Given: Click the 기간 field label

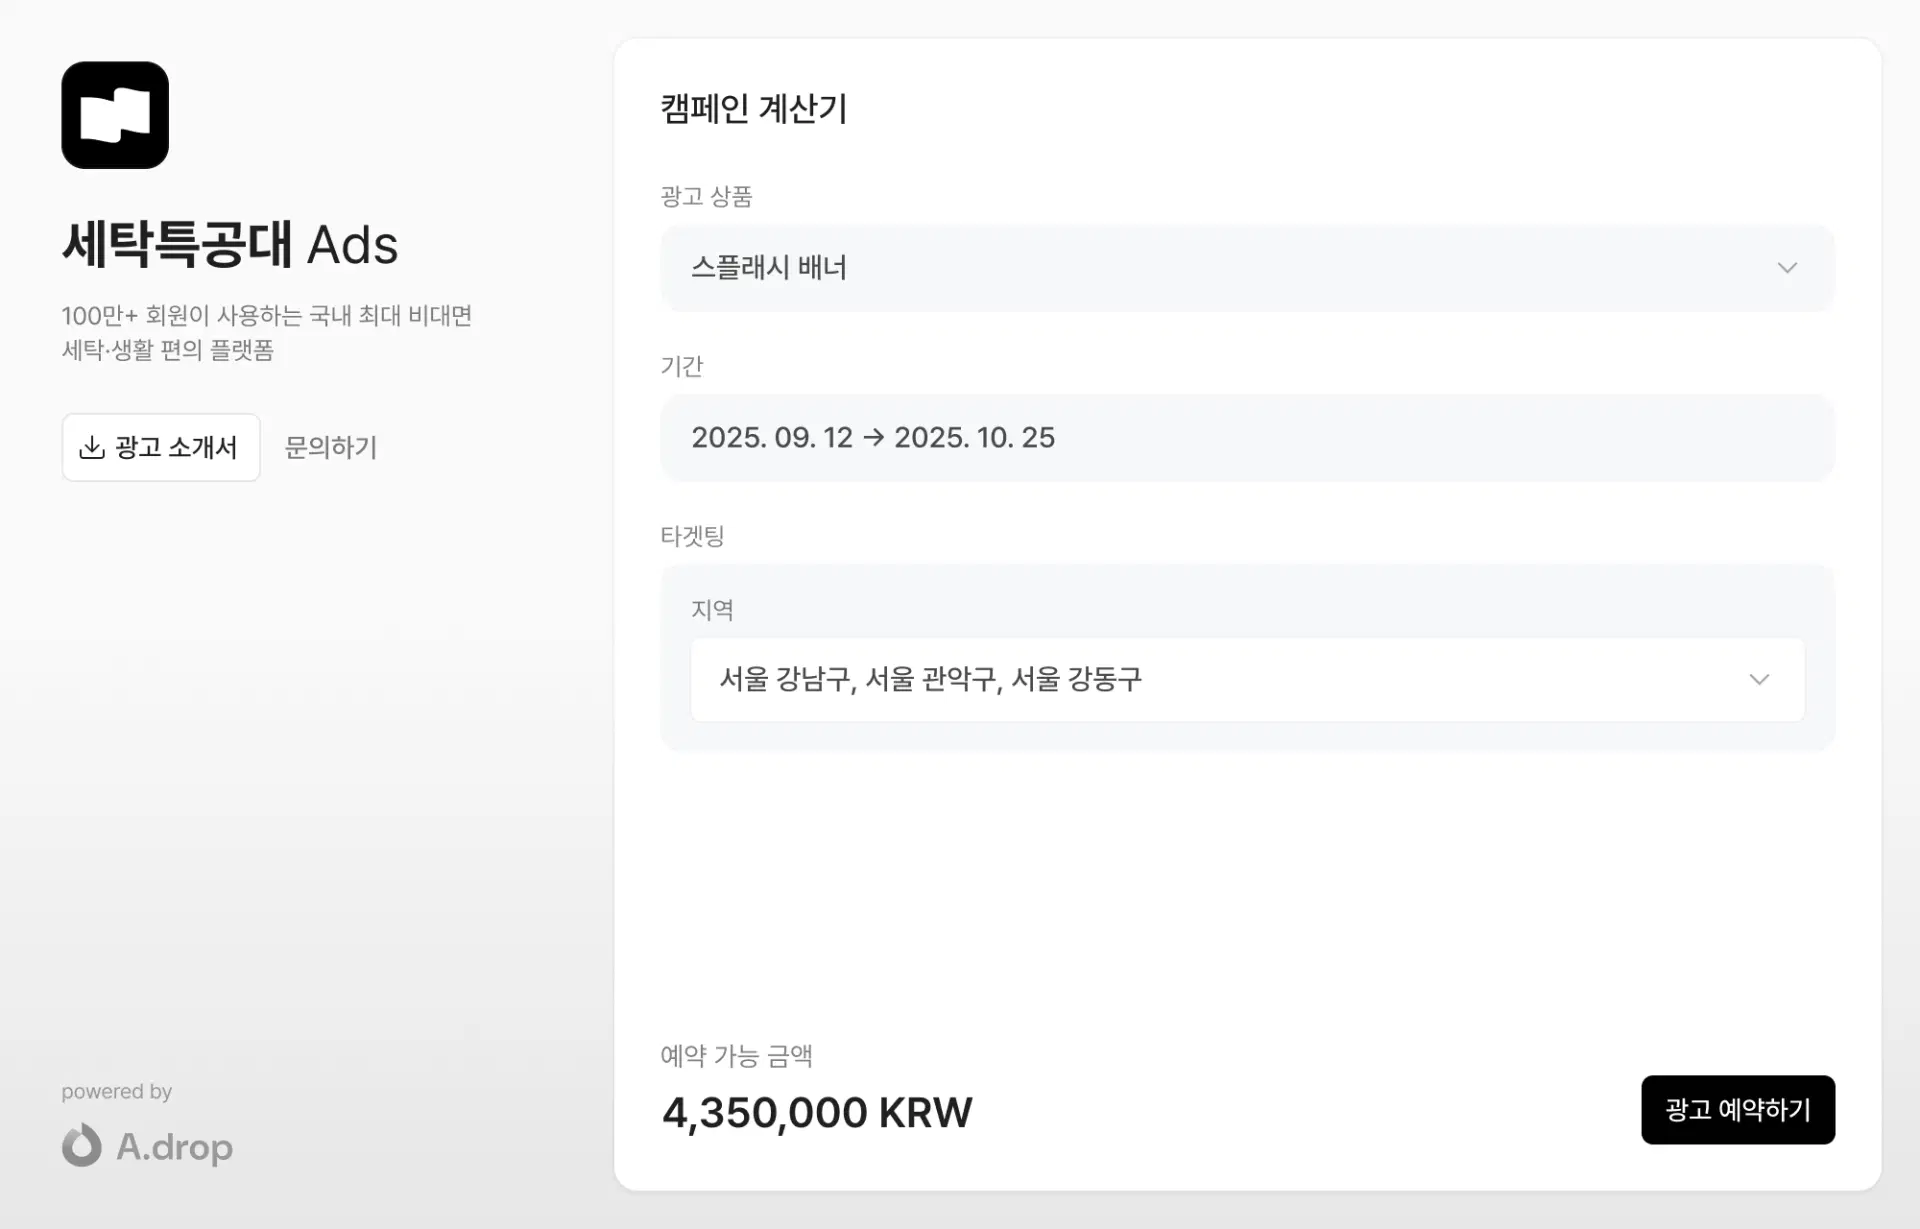Looking at the screenshot, I should tap(682, 366).
